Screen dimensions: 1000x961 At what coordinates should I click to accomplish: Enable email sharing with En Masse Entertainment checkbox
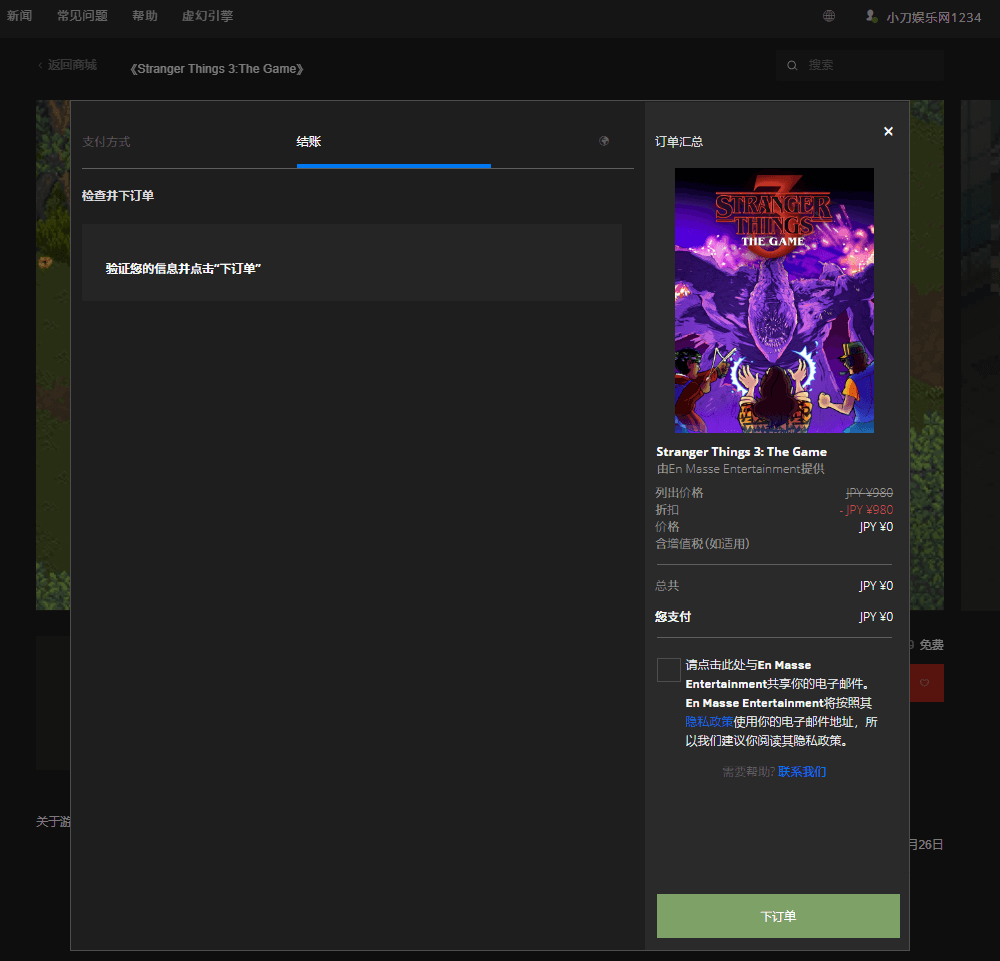[668, 670]
